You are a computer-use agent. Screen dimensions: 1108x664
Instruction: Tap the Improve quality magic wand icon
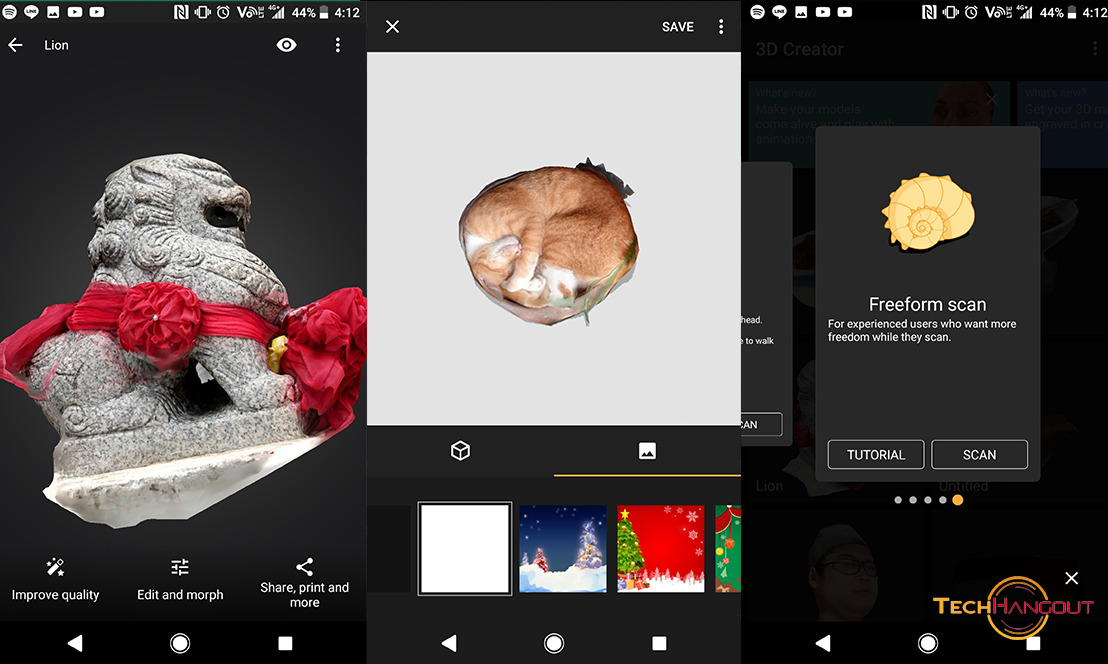click(x=55, y=567)
